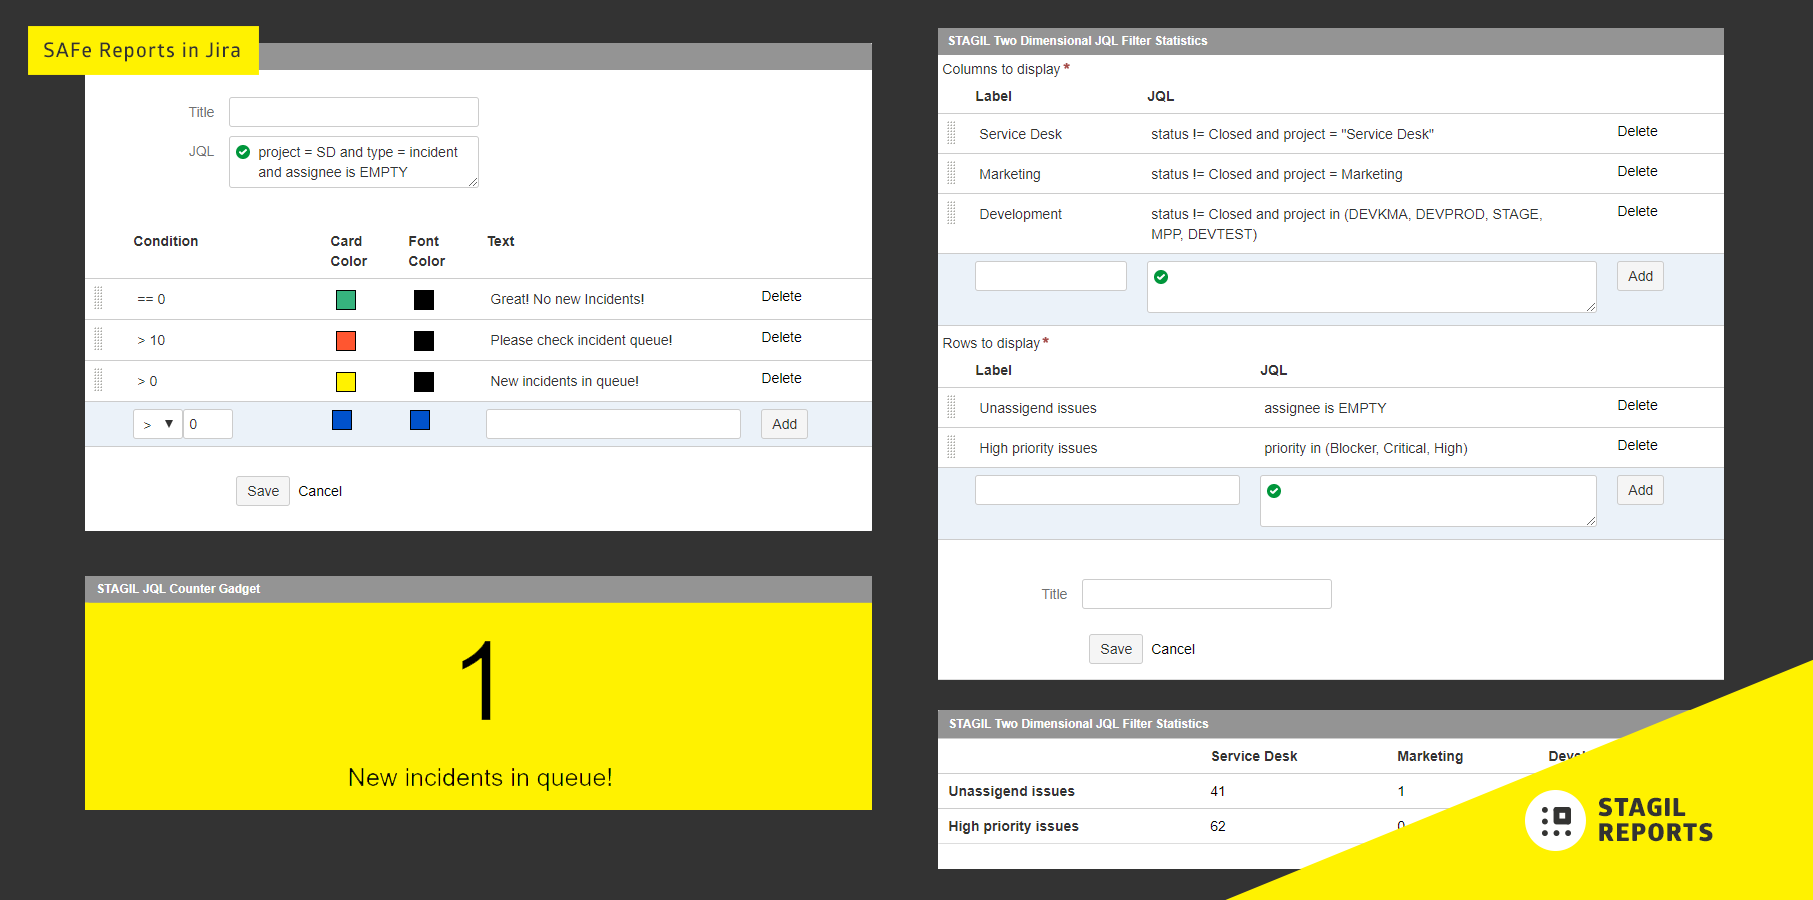Delete the High priority issues row
Screen dimensions: 1813x900
(x=1637, y=445)
